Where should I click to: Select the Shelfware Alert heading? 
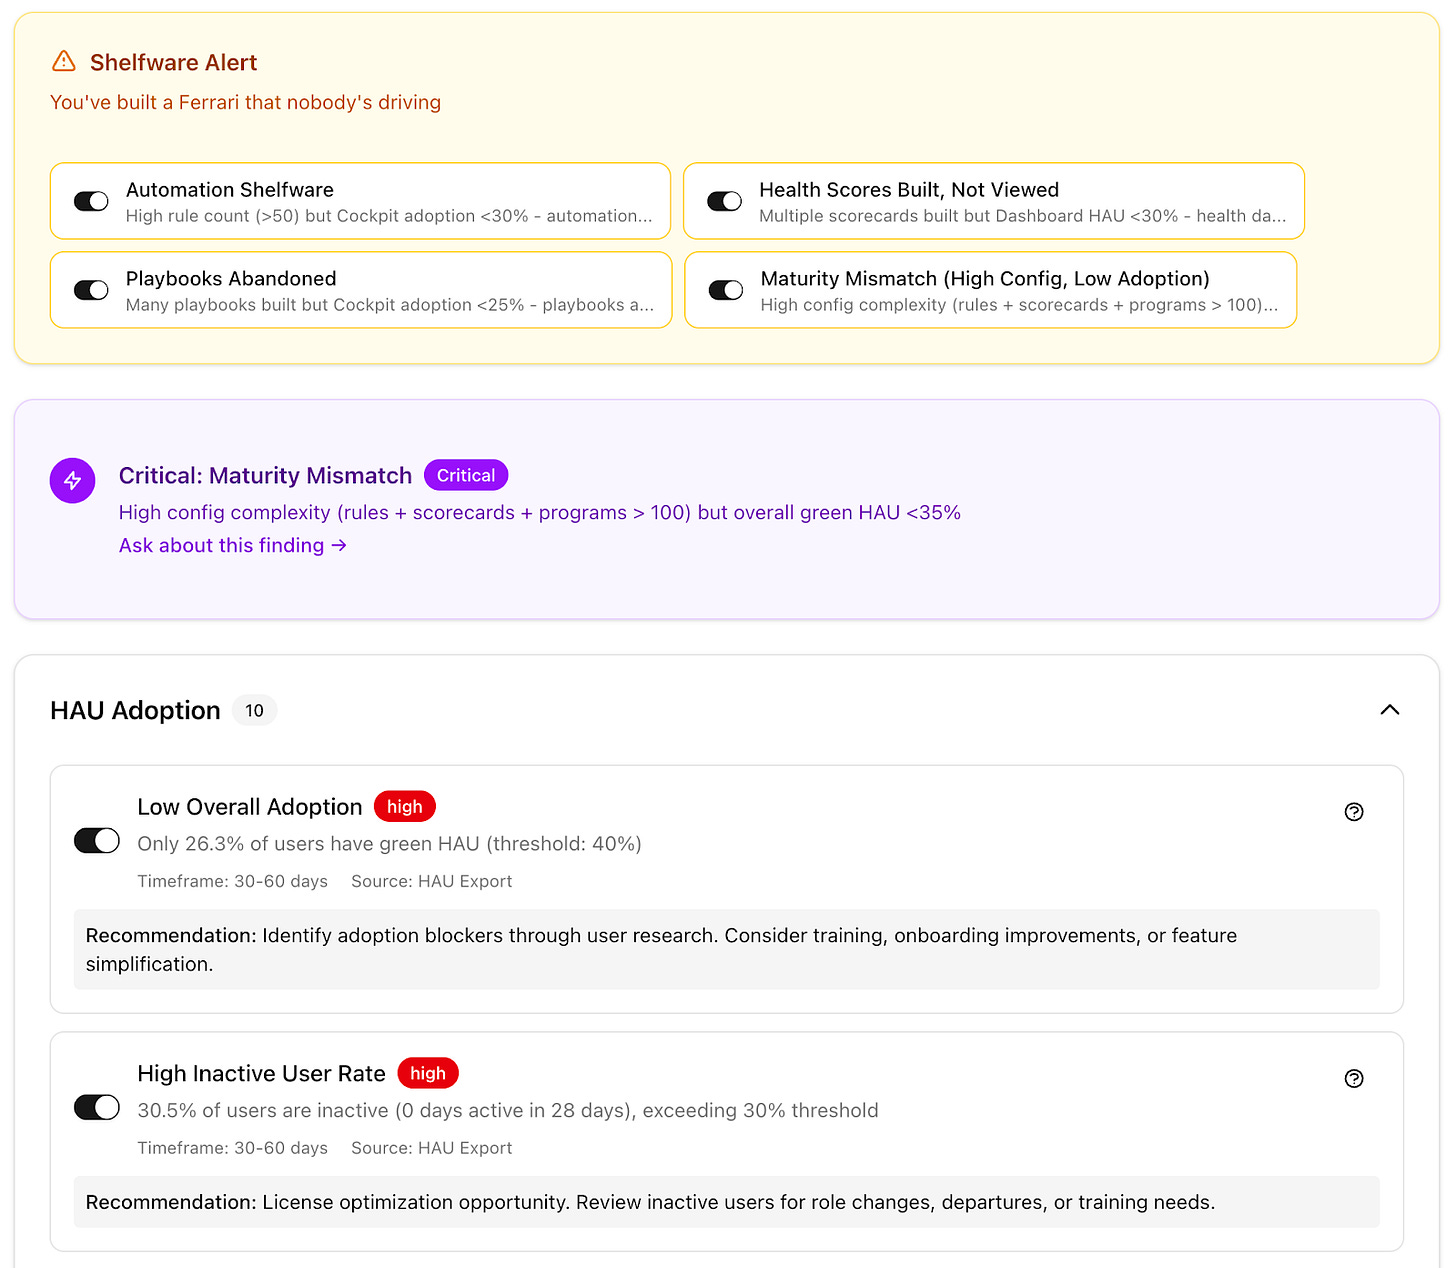pyautogui.click(x=173, y=62)
